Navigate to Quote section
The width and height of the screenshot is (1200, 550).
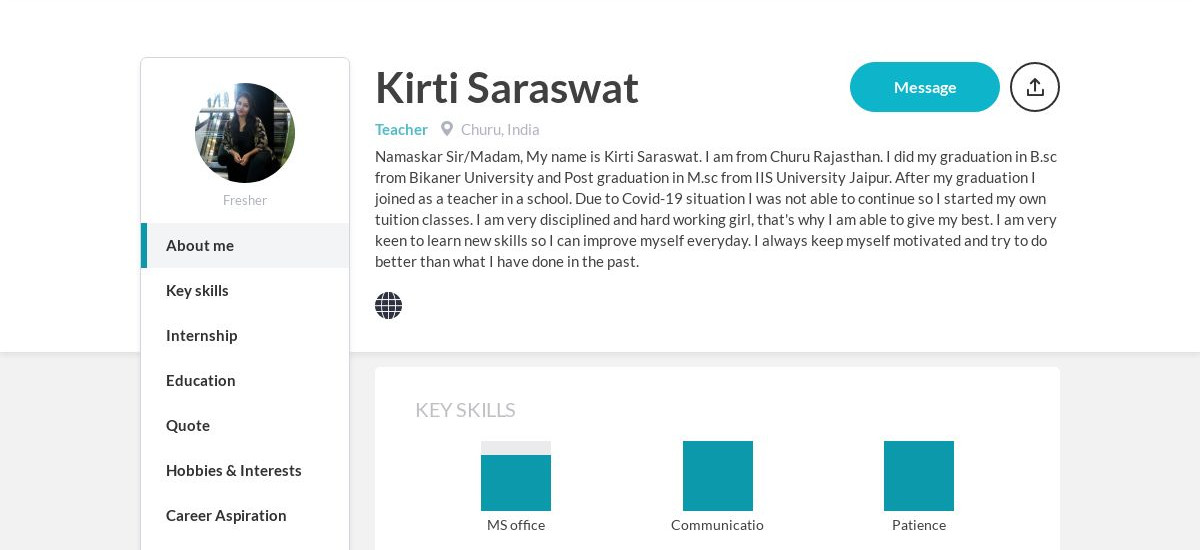point(245,425)
